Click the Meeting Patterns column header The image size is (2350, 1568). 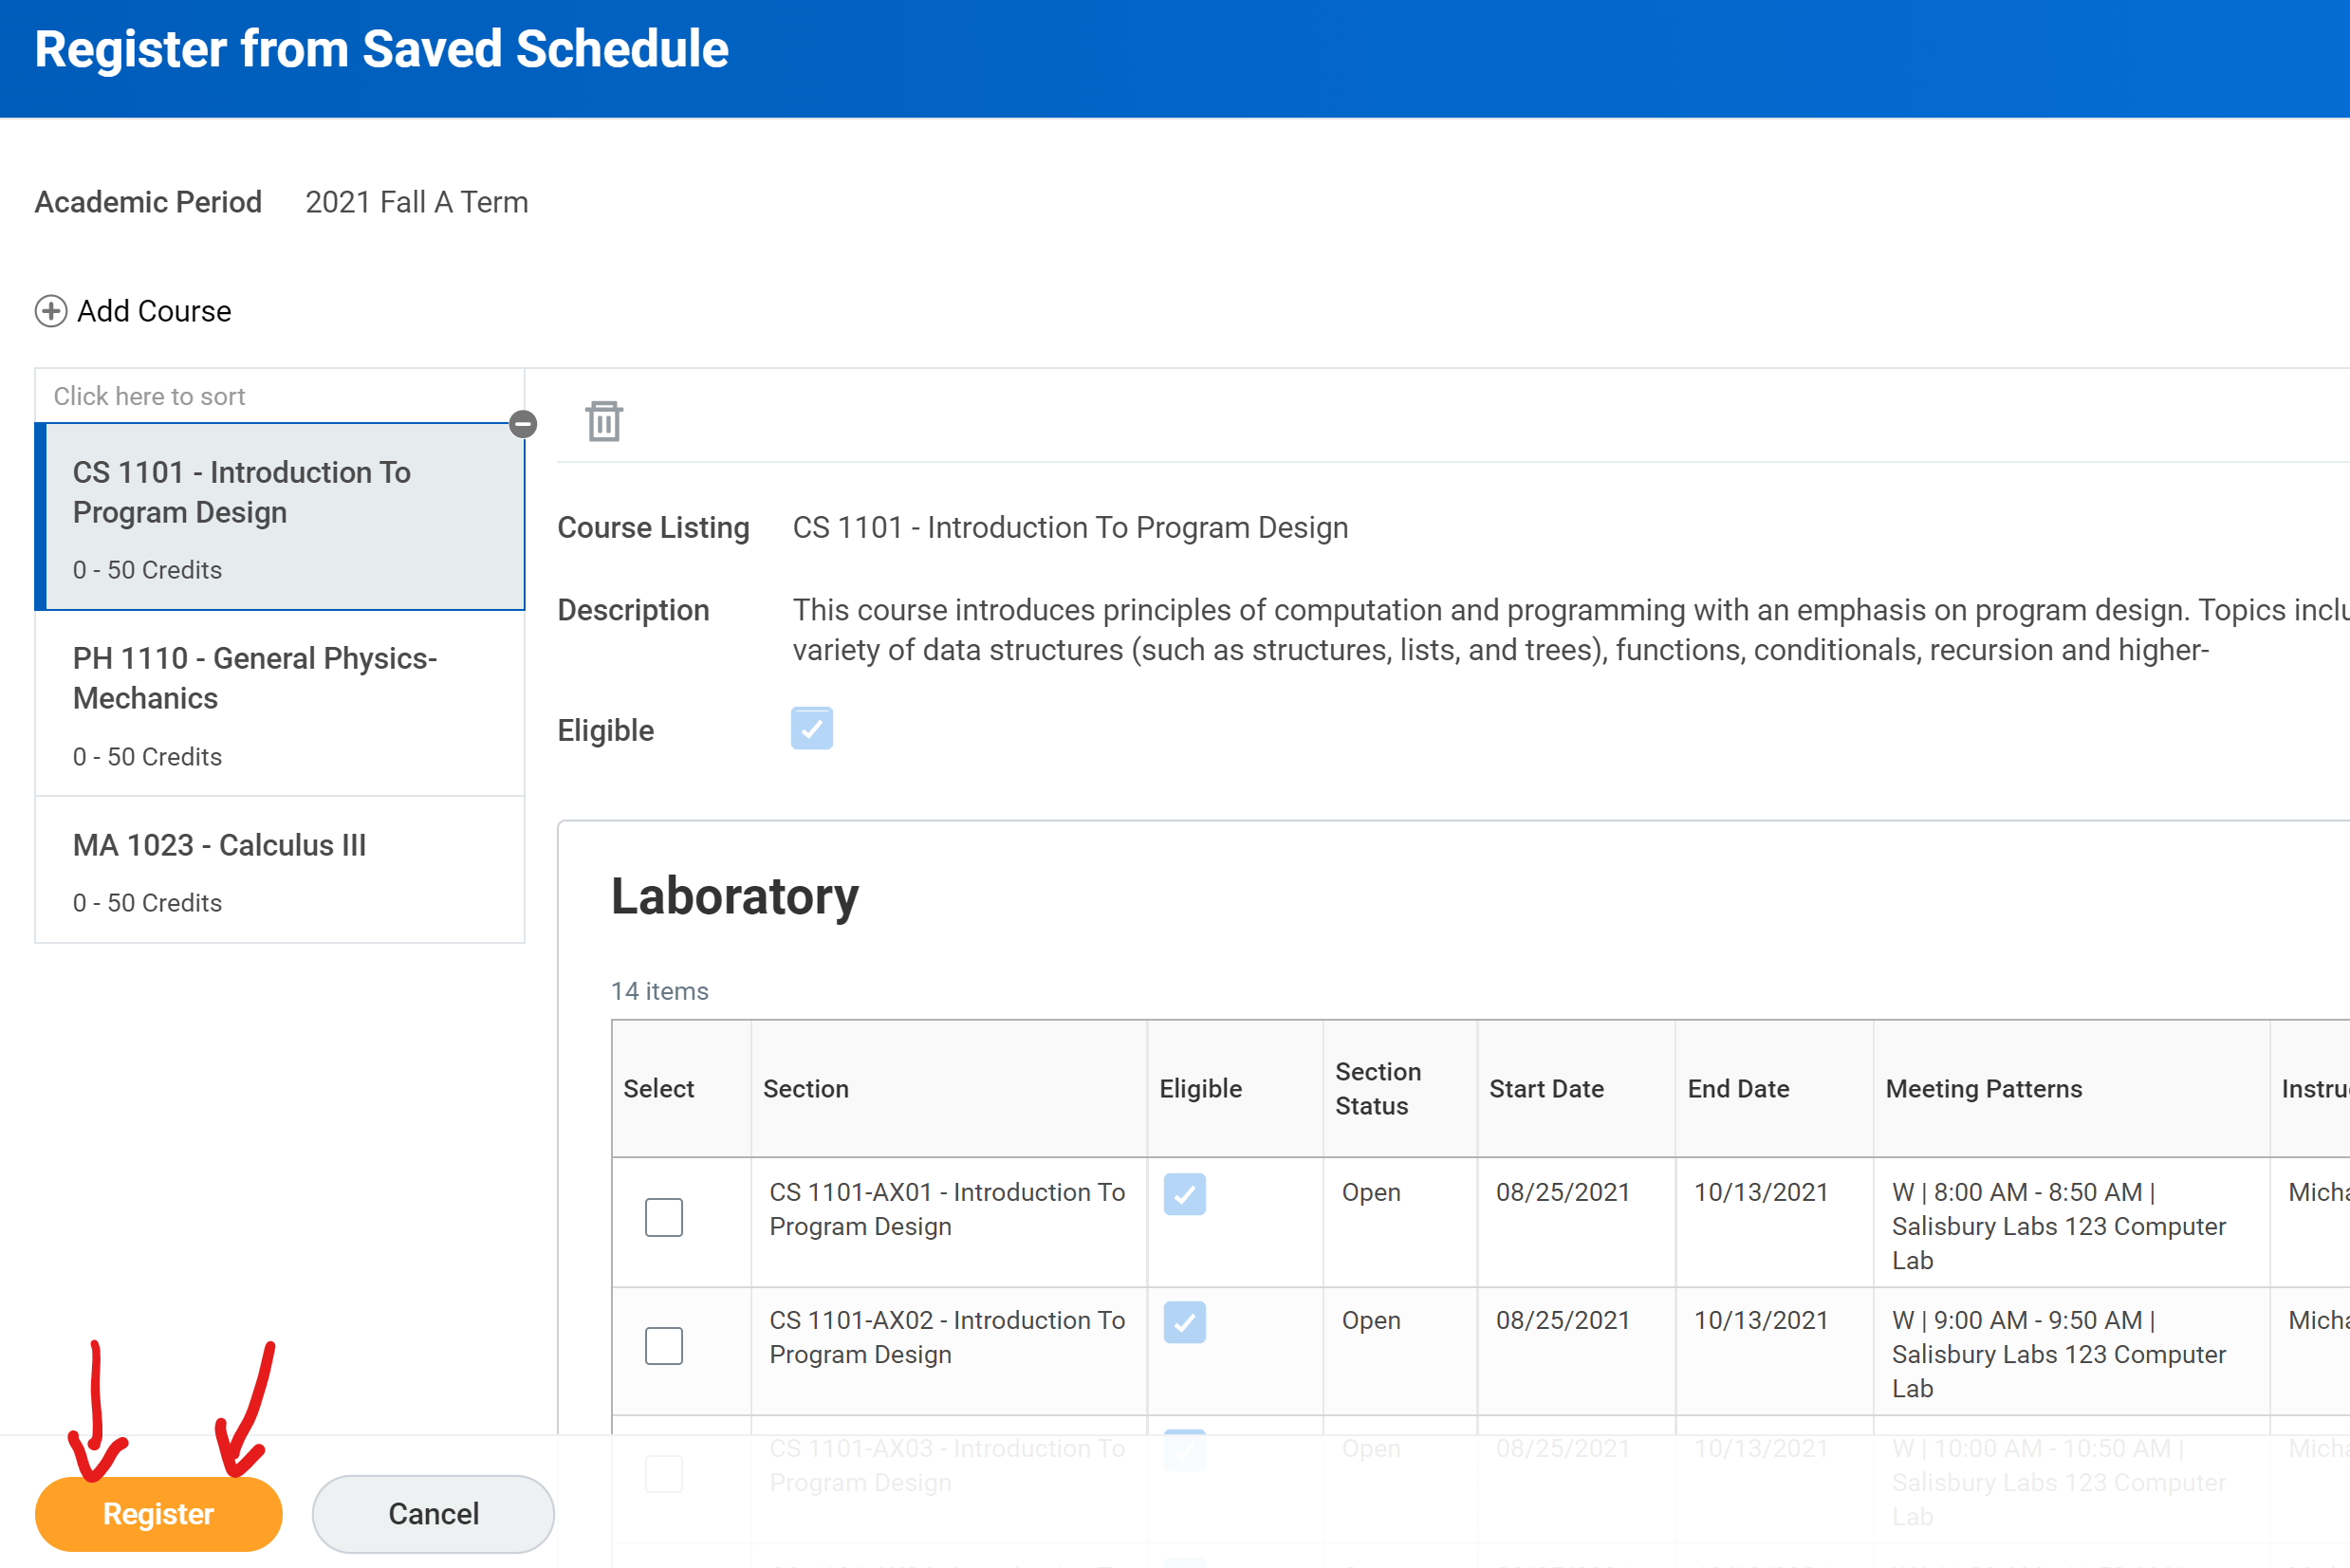coord(1983,1088)
